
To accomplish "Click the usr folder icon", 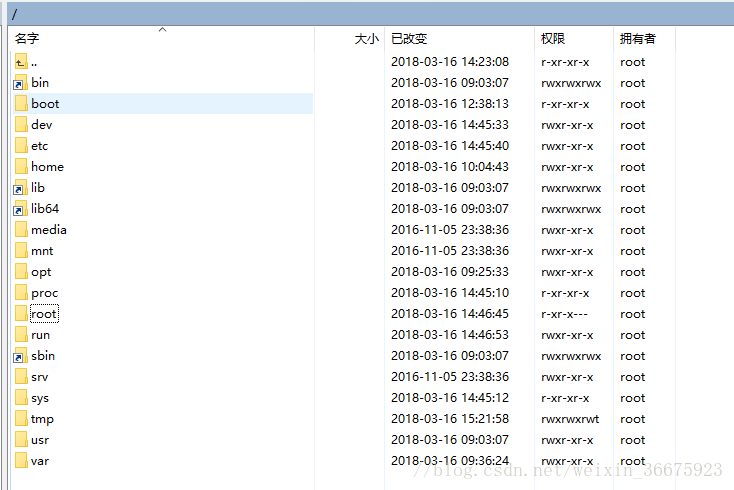I will [21, 440].
